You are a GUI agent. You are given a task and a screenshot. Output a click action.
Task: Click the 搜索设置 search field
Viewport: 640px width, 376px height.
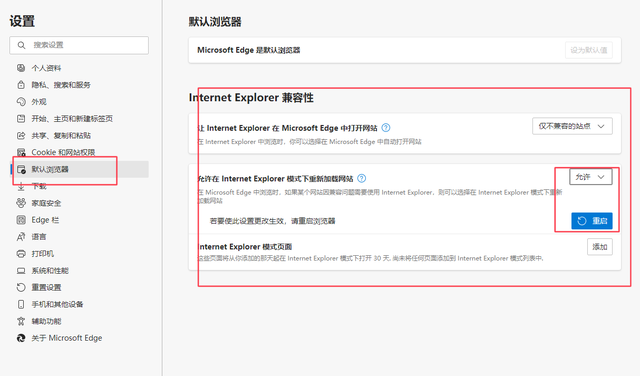(79, 45)
